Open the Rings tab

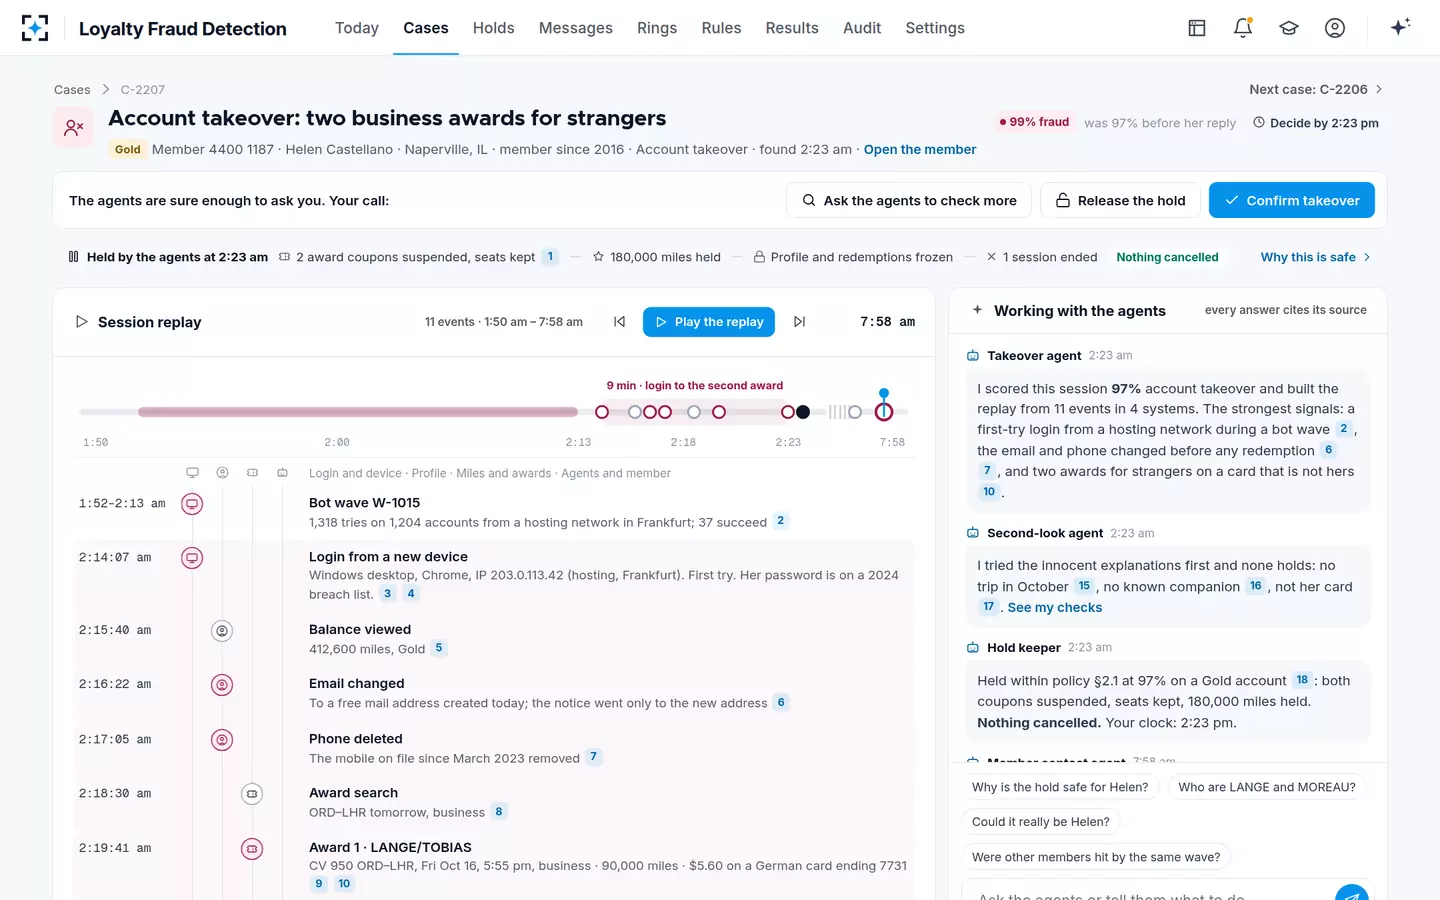[x=657, y=28]
